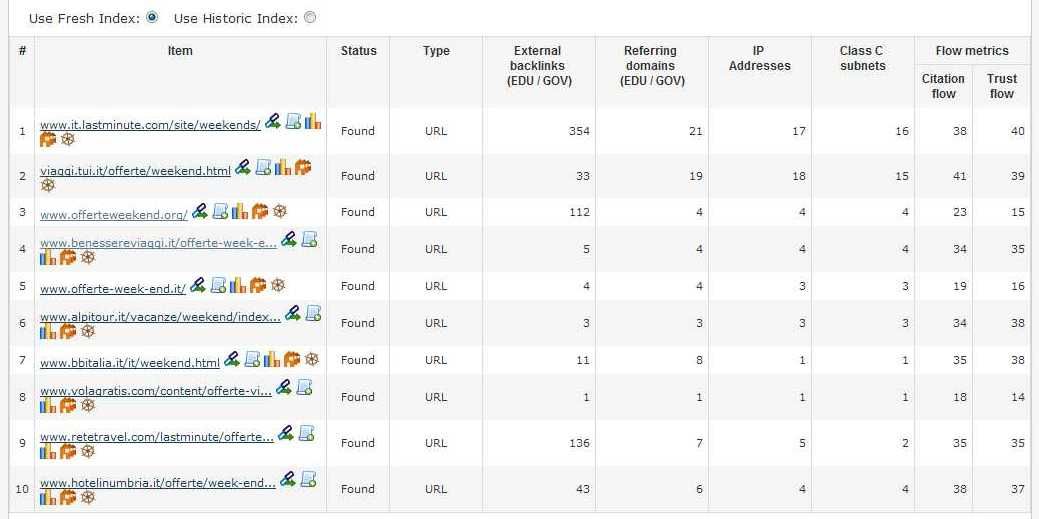1039x519 pixels.
Task: Click the Trust flow column header
Action: (x=1001, y=86)
